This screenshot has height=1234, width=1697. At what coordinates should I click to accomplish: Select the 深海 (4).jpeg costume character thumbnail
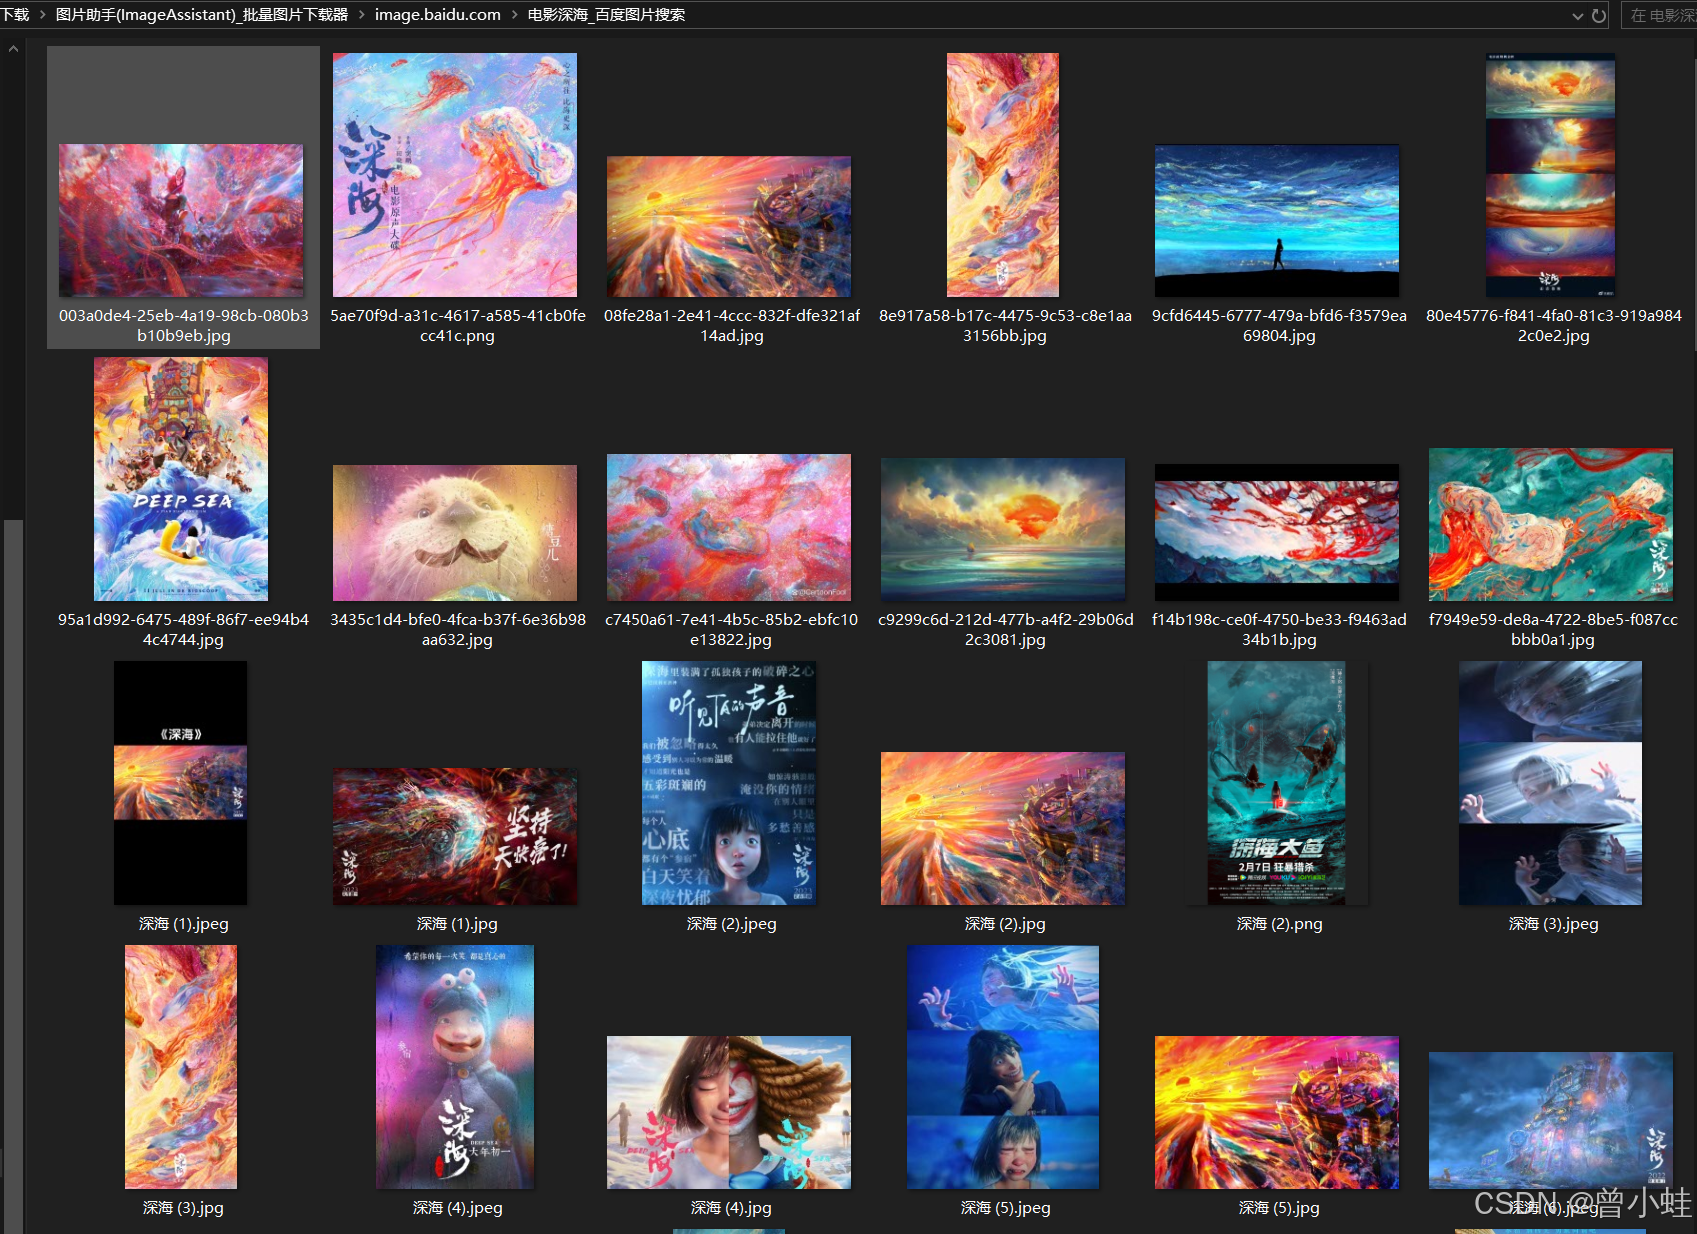455,1067
